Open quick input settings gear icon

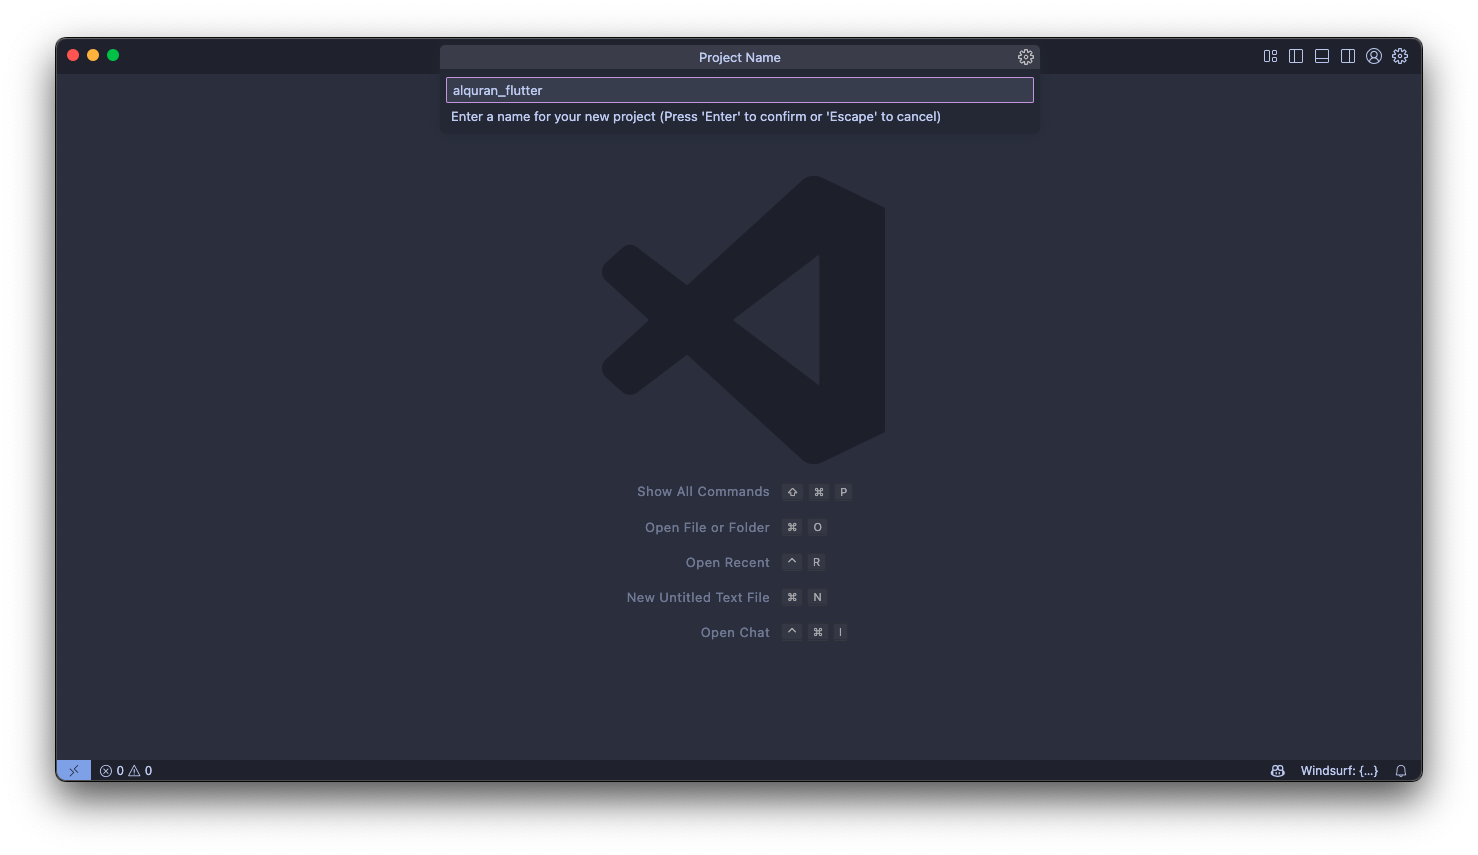pos(1026,57)
